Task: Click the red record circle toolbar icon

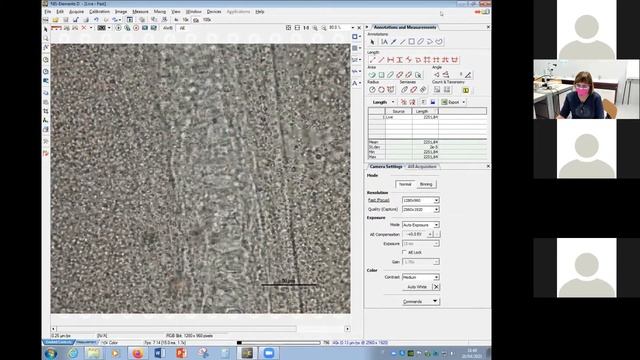Action: pyautogui.click(x=136, y=28)
